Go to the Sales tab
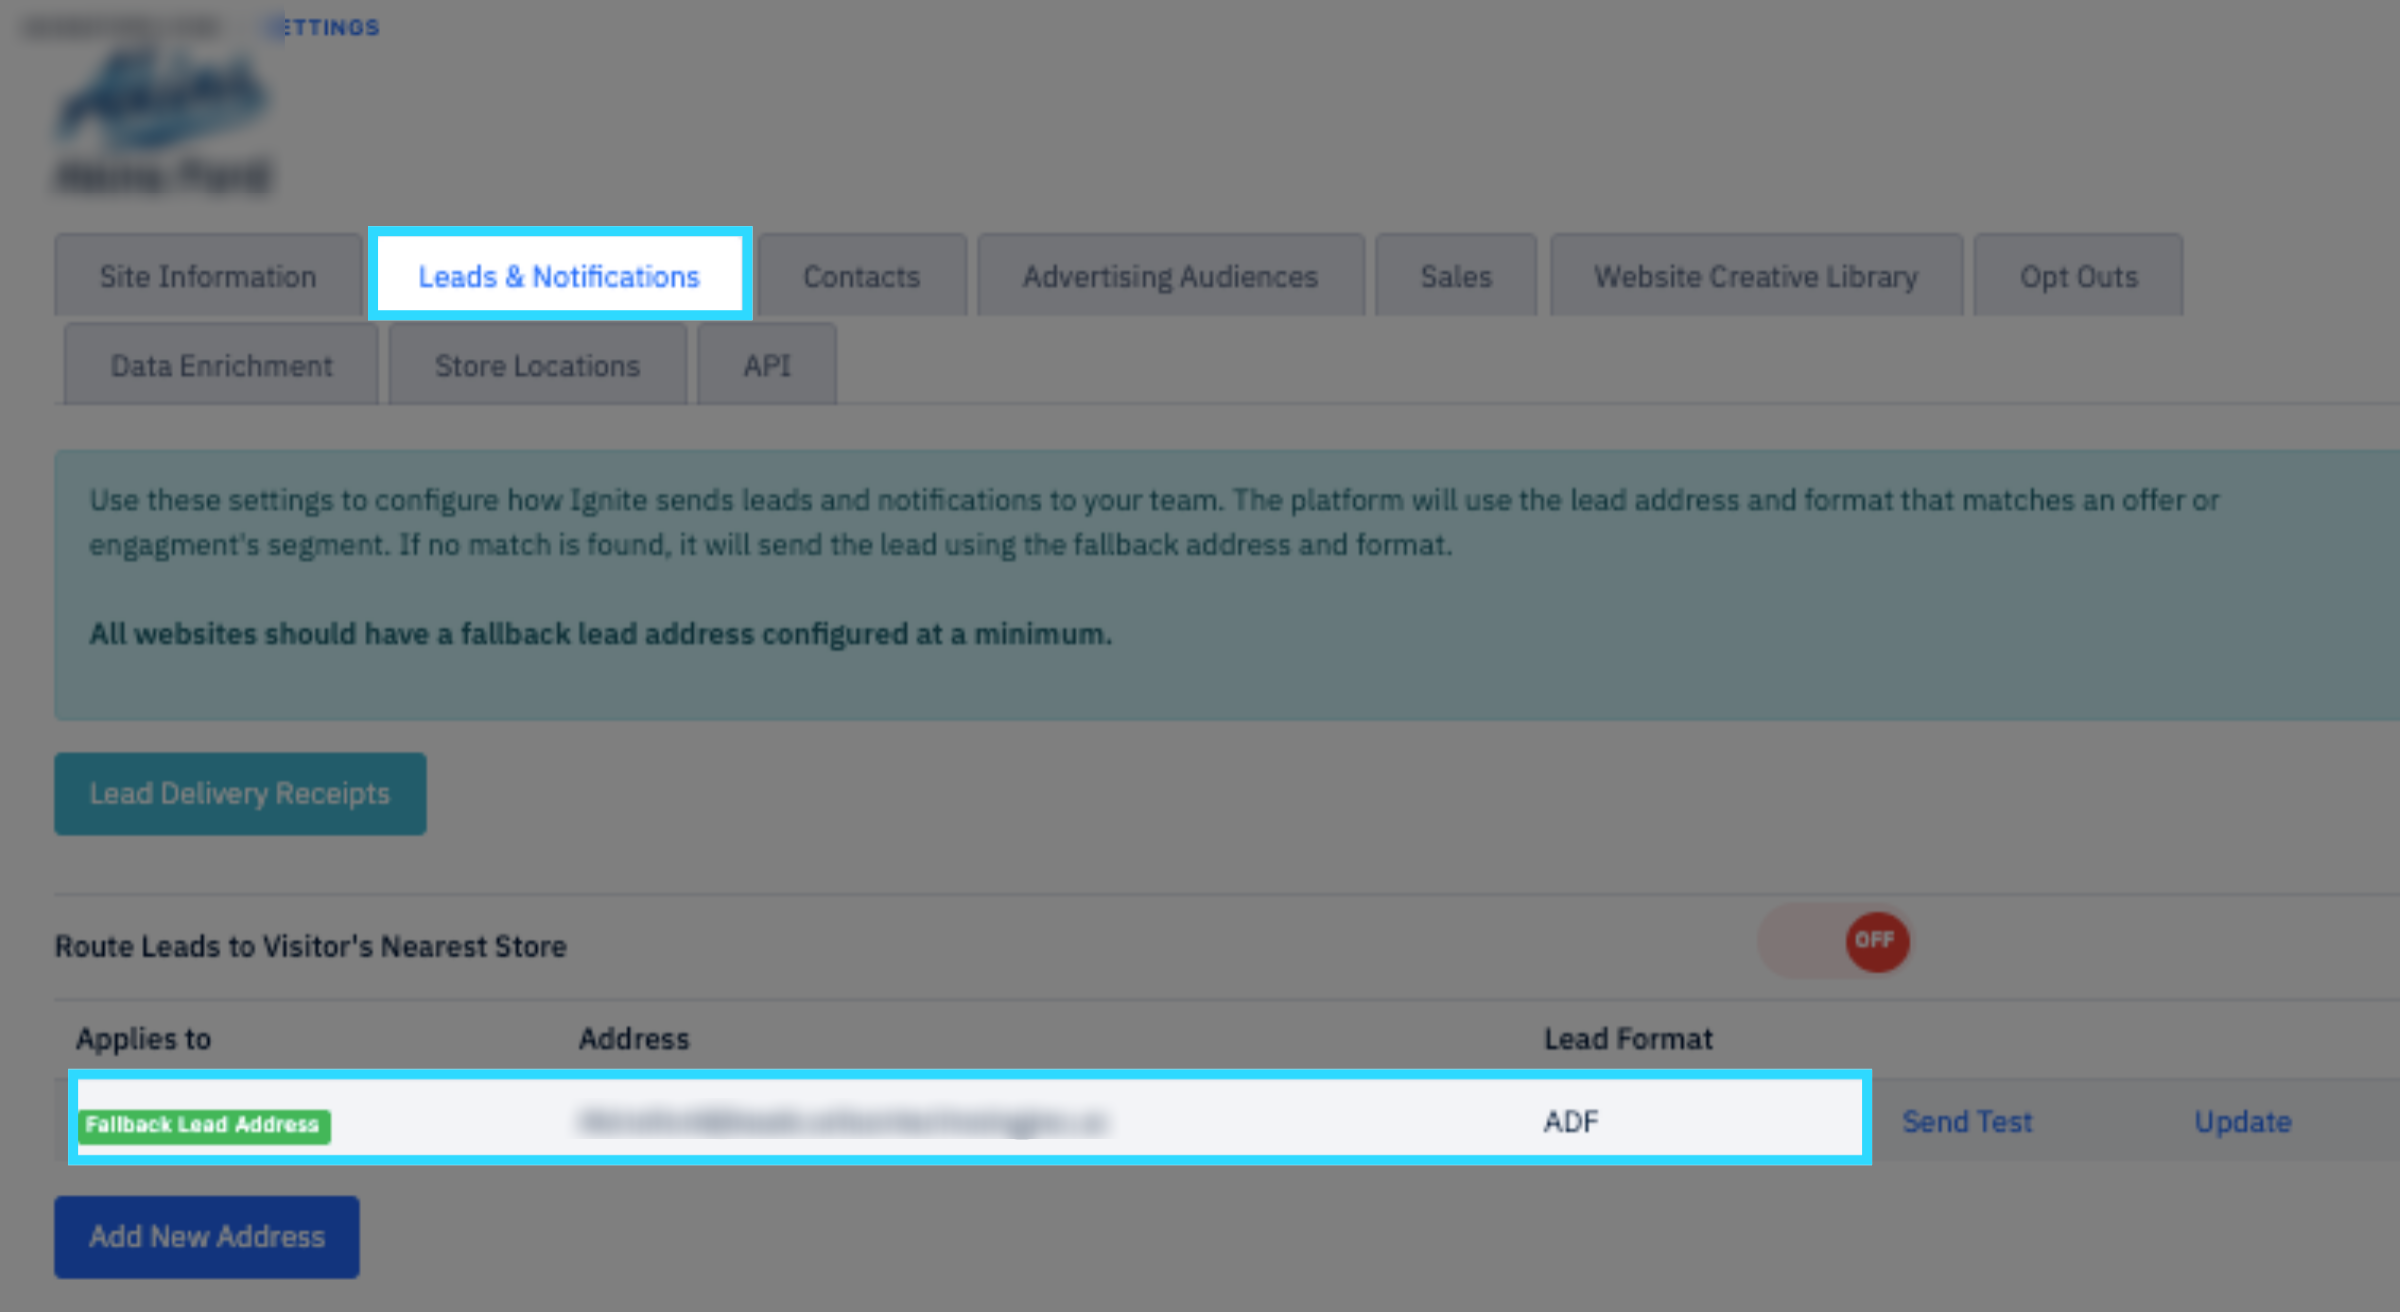 (x=1455, y=276)
